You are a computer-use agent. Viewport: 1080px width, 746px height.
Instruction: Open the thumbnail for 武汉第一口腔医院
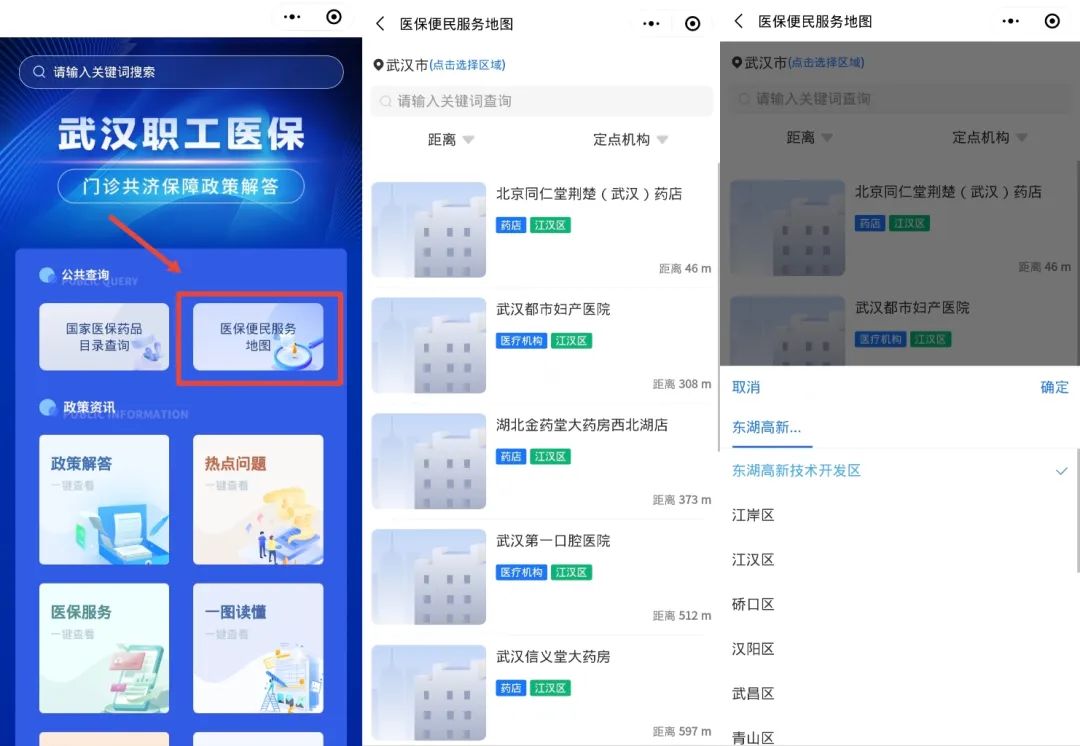(428, 577)
